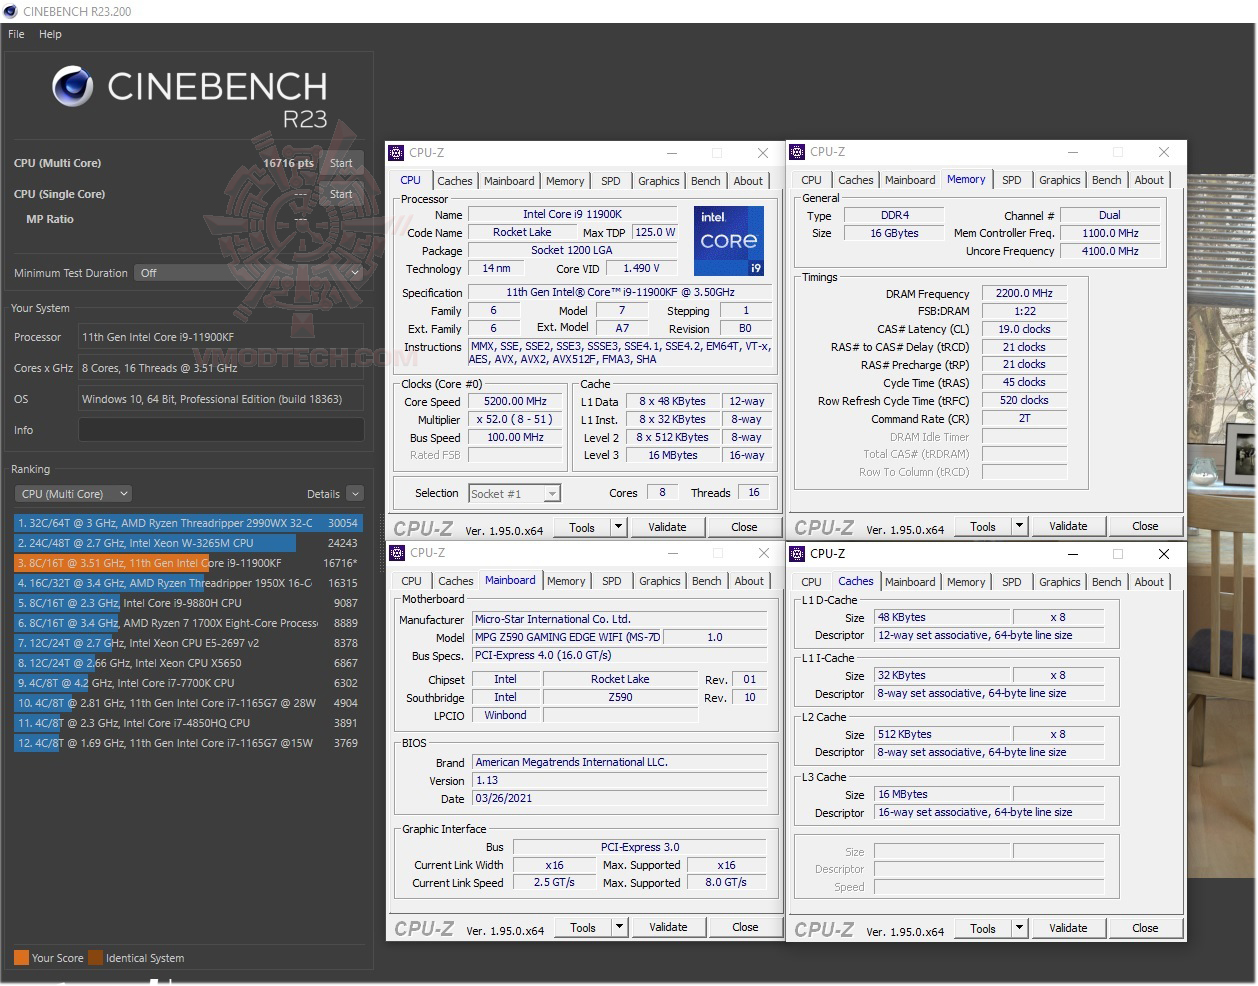The height and width of the screenshot is (986, 1258).
Task: Select the Threadripper 2990WX ranking row
Action: pos(188,523)
